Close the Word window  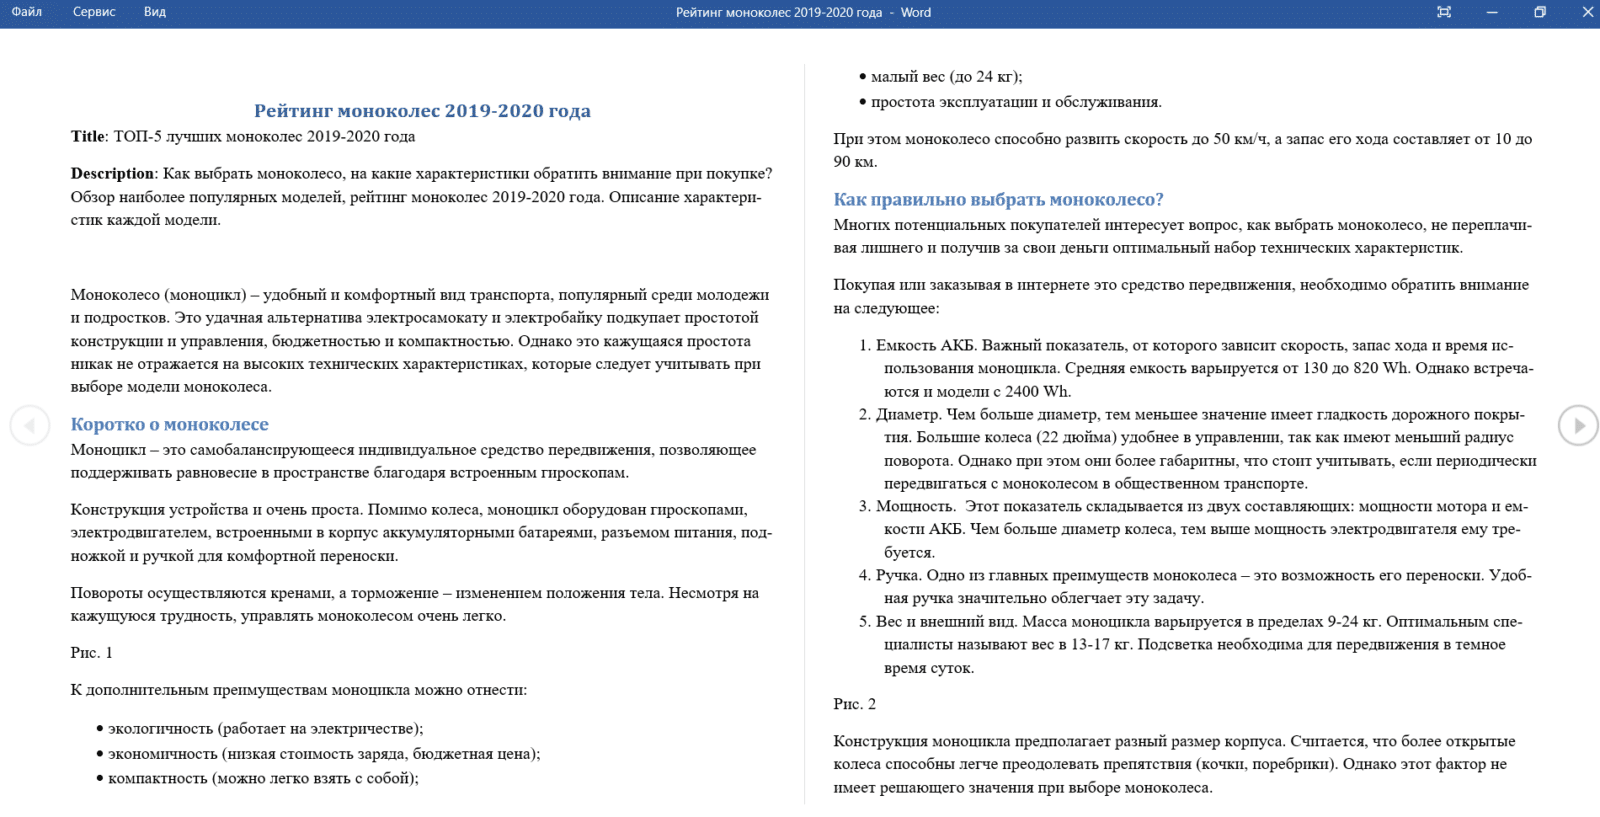click(x=1588, y=12)
